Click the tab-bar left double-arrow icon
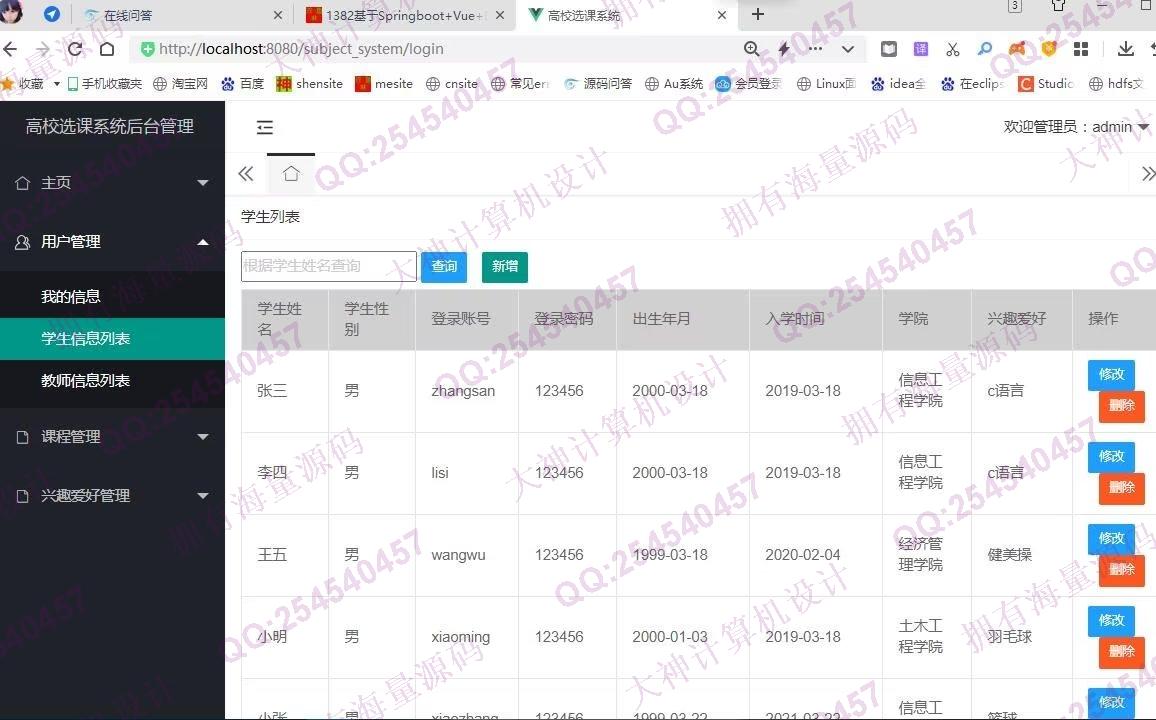The image size is (1156, 720). (x=246, y=174)
